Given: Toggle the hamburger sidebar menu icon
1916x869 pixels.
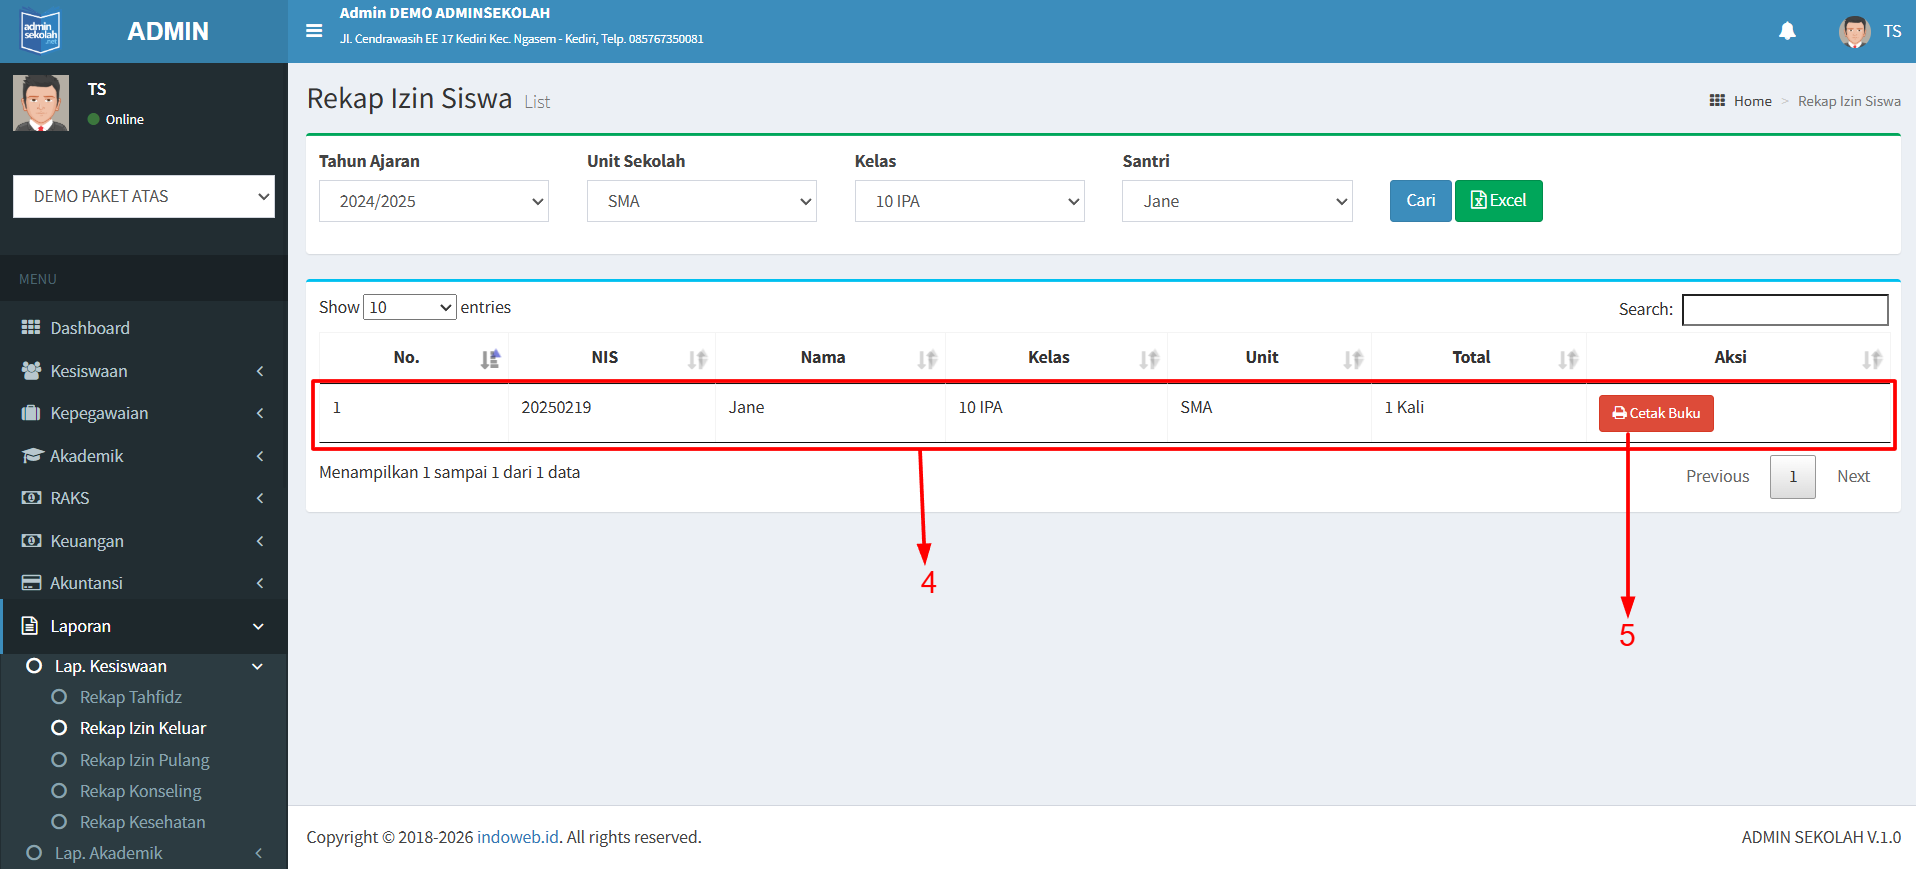Looking at the screenshot, I should pyautogui.click(x=314, y=31).
